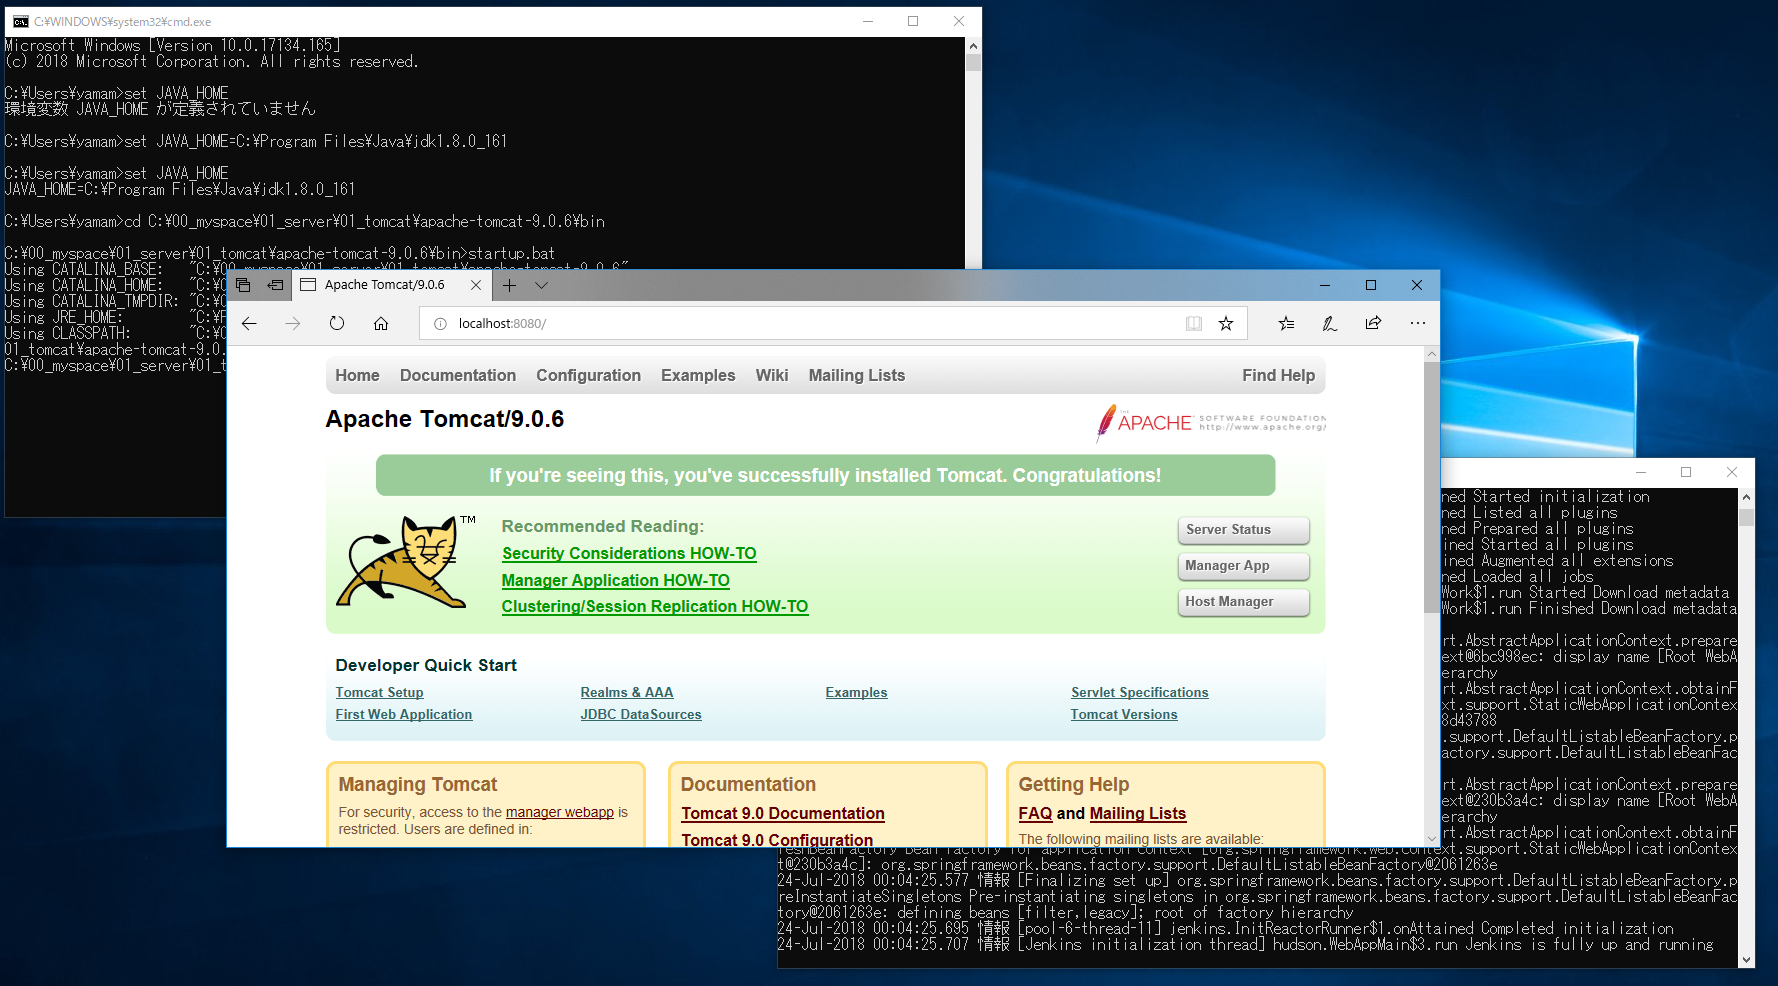Open Tomcat 9.0 Documentation link
This screenshot has width=1778, height=986.
(x=783, y=813)
